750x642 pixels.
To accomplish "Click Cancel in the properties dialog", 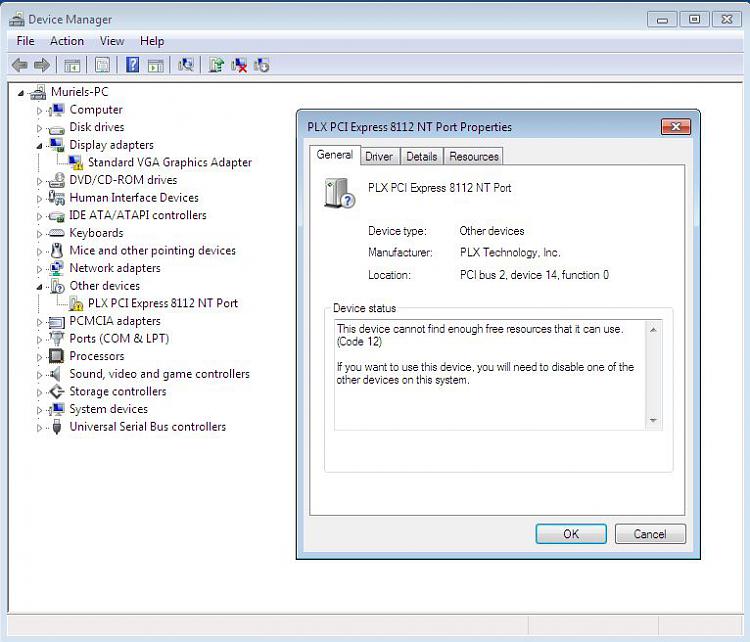I will 650,533.
